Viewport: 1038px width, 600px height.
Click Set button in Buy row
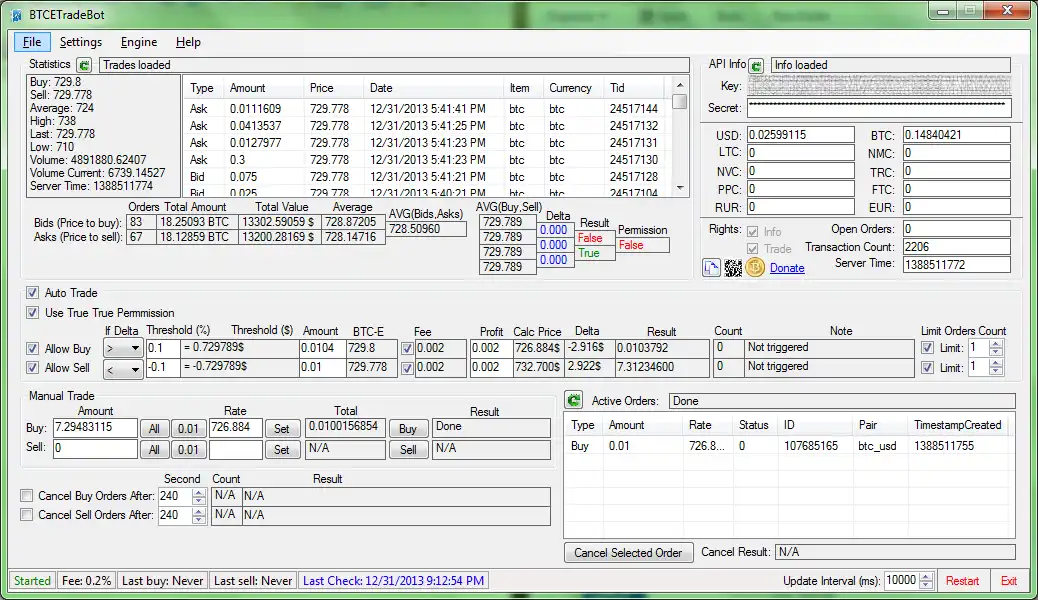point(282,428)
